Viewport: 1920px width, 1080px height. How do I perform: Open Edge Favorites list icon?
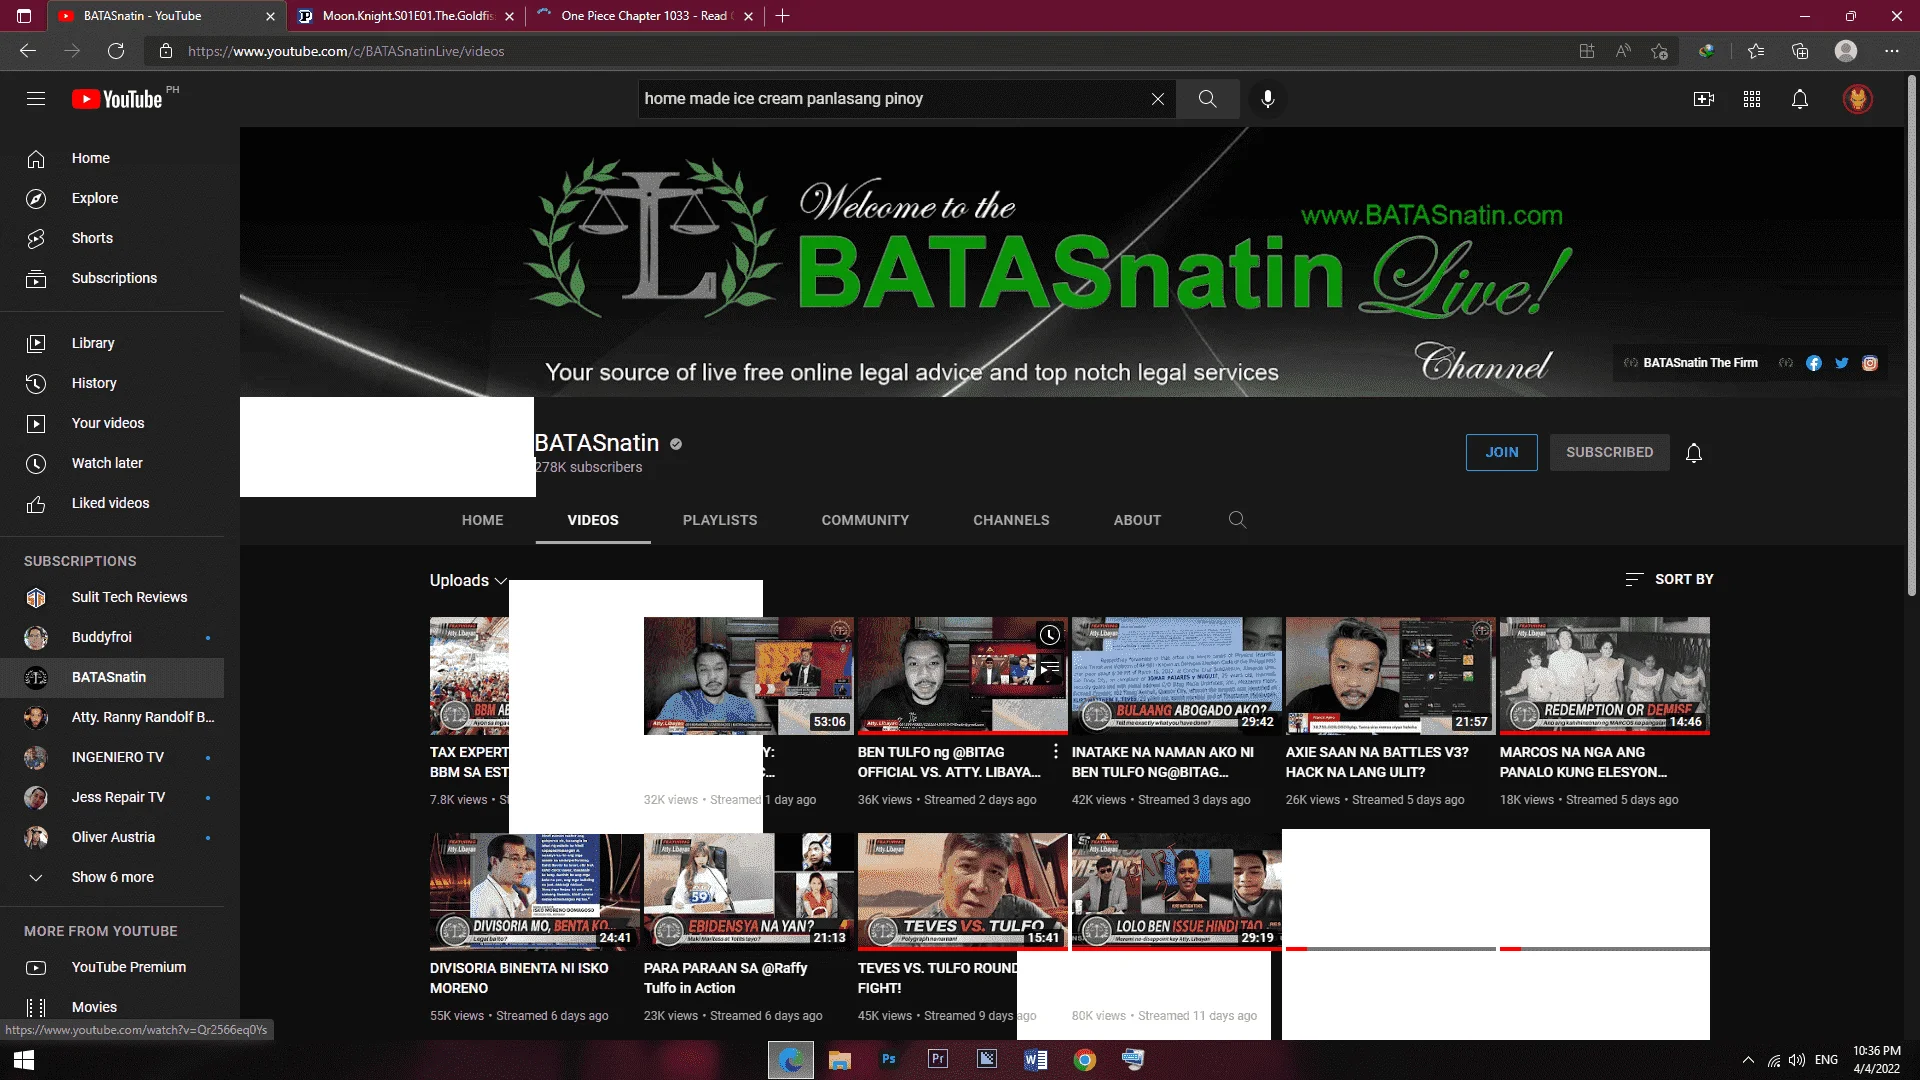tap(1756, 51)
